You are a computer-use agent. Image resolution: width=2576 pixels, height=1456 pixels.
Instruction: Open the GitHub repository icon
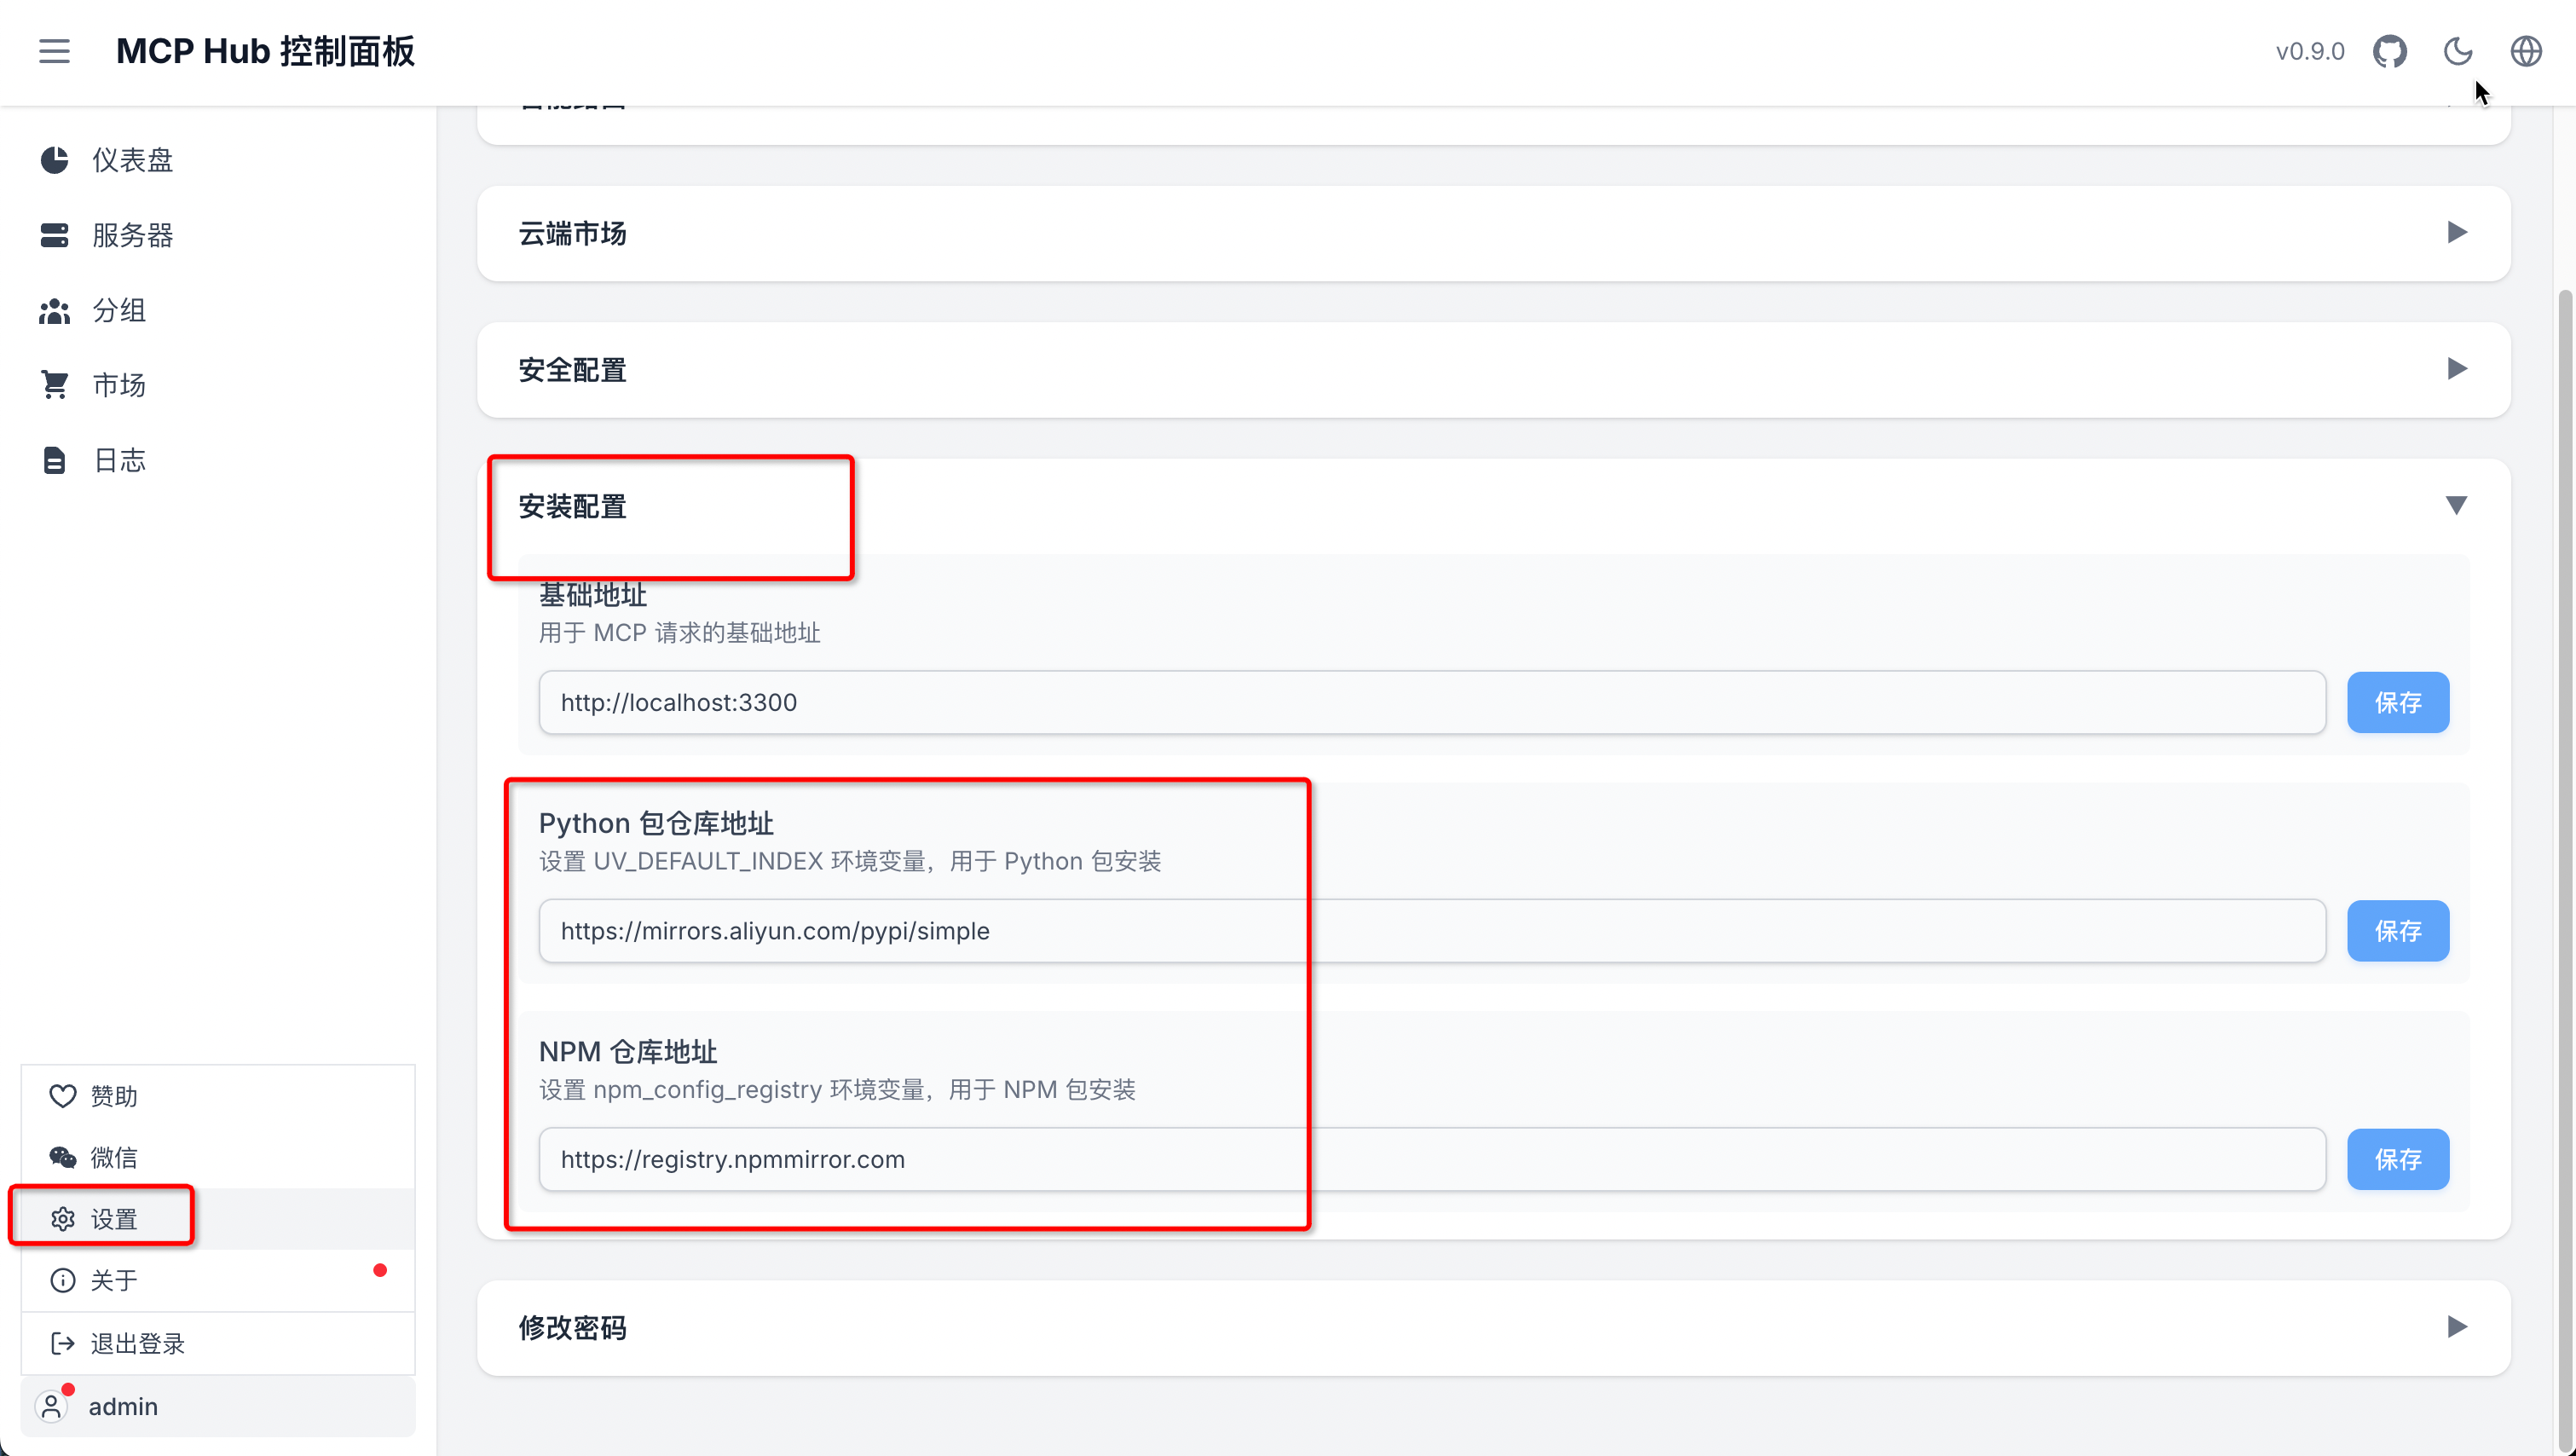click(2390, 51)
